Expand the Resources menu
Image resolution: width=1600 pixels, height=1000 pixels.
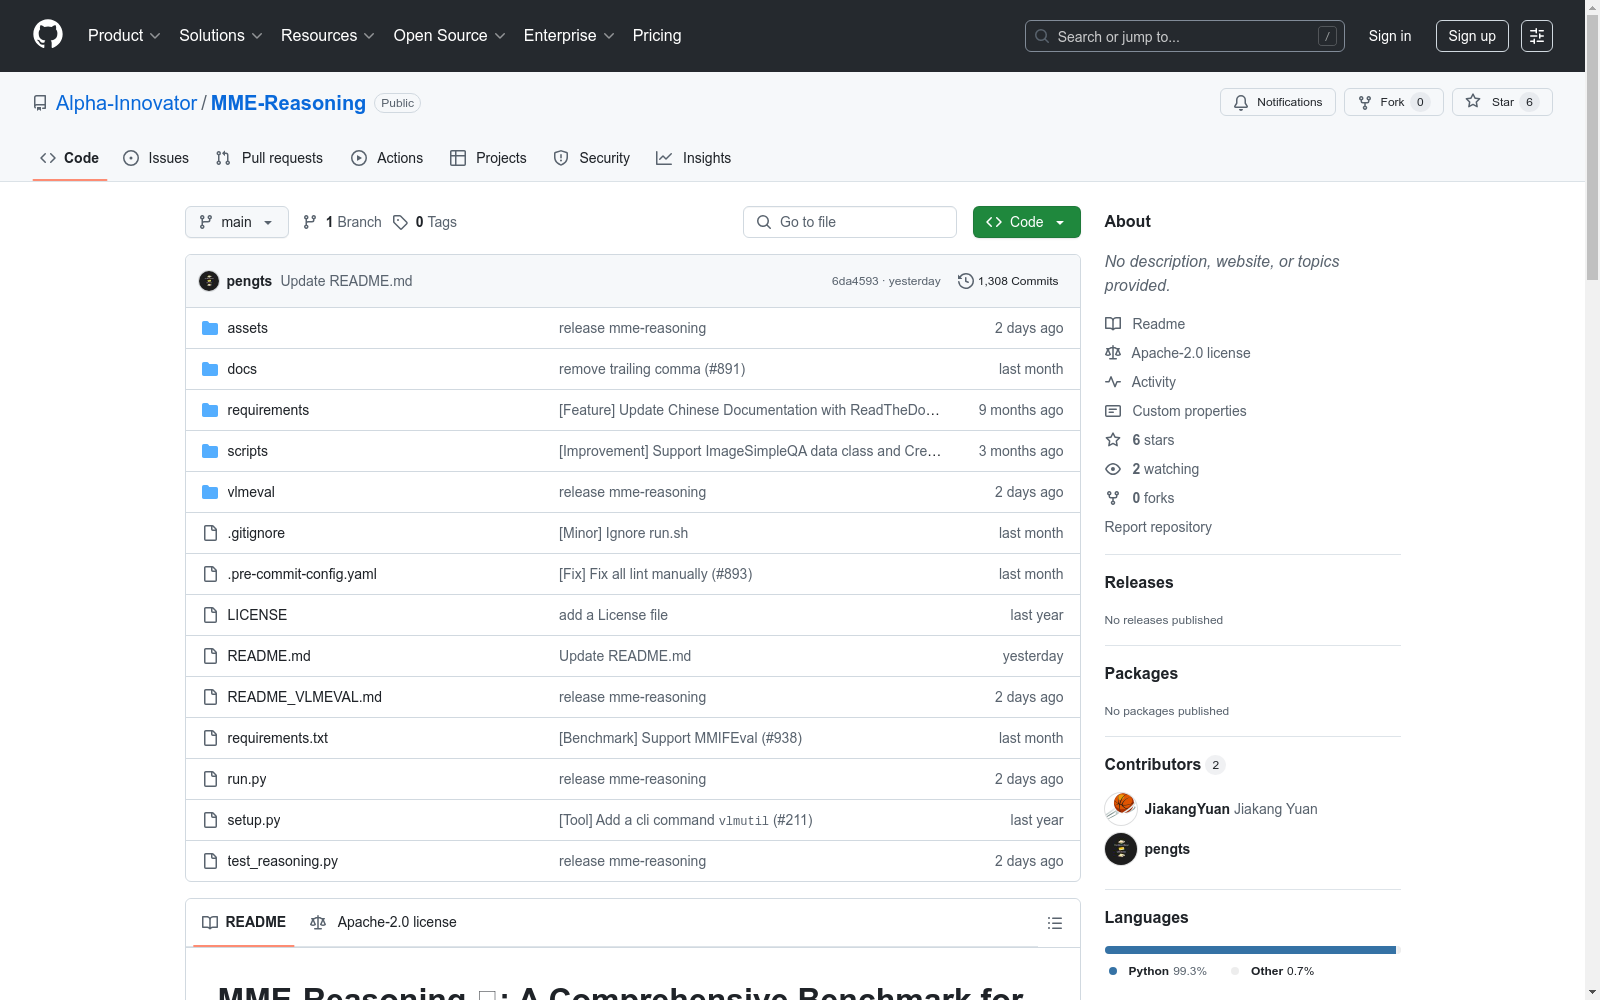328,36
